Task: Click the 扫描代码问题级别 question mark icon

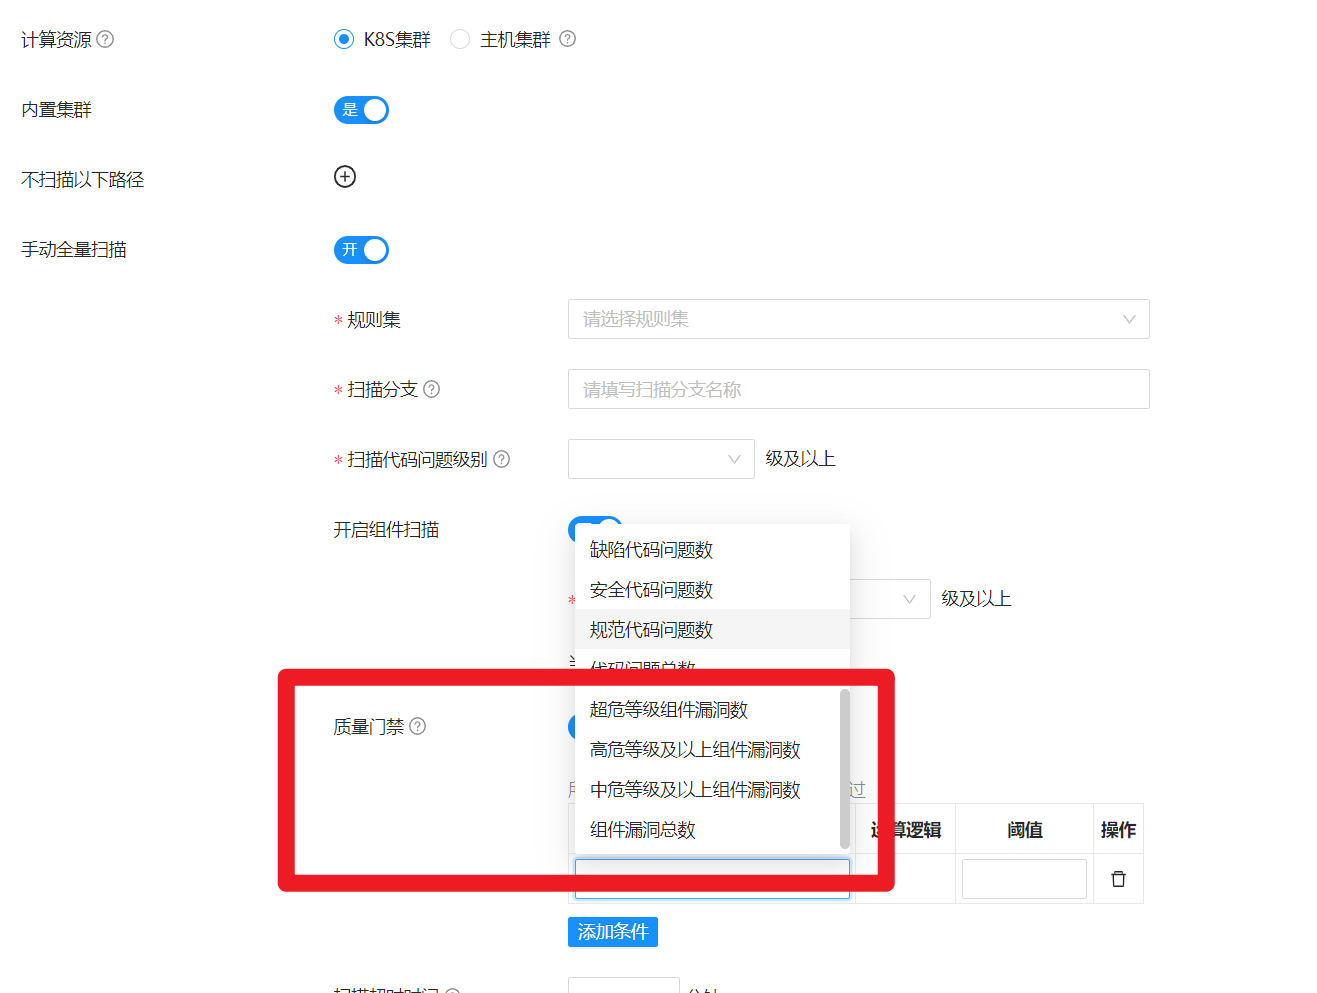Action: [x=500, y=458]
